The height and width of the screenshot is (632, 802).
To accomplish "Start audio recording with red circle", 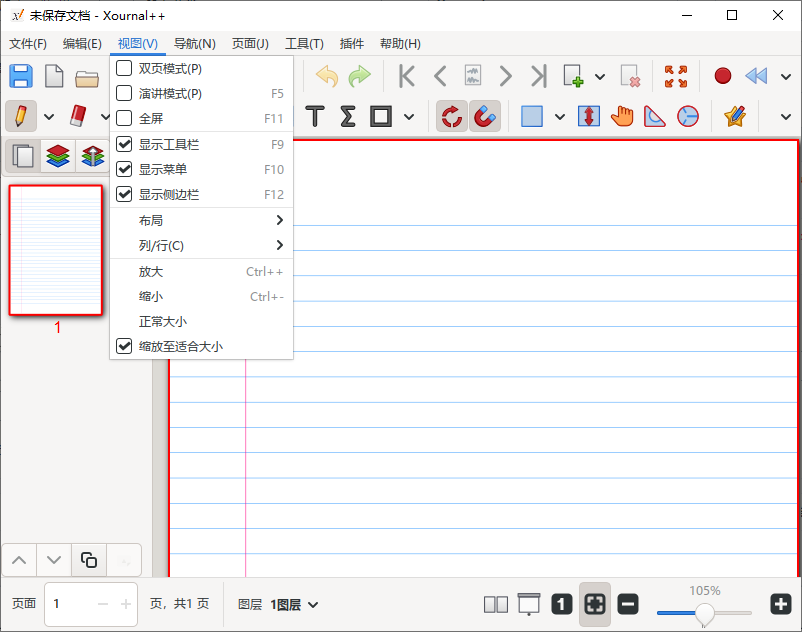I will (x=723, y=76).
